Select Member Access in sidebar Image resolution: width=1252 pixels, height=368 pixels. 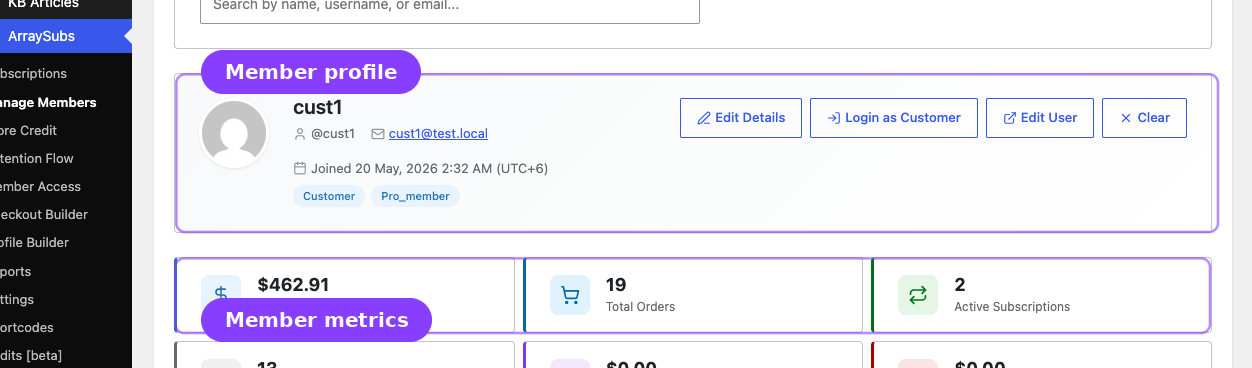[40, 186]
